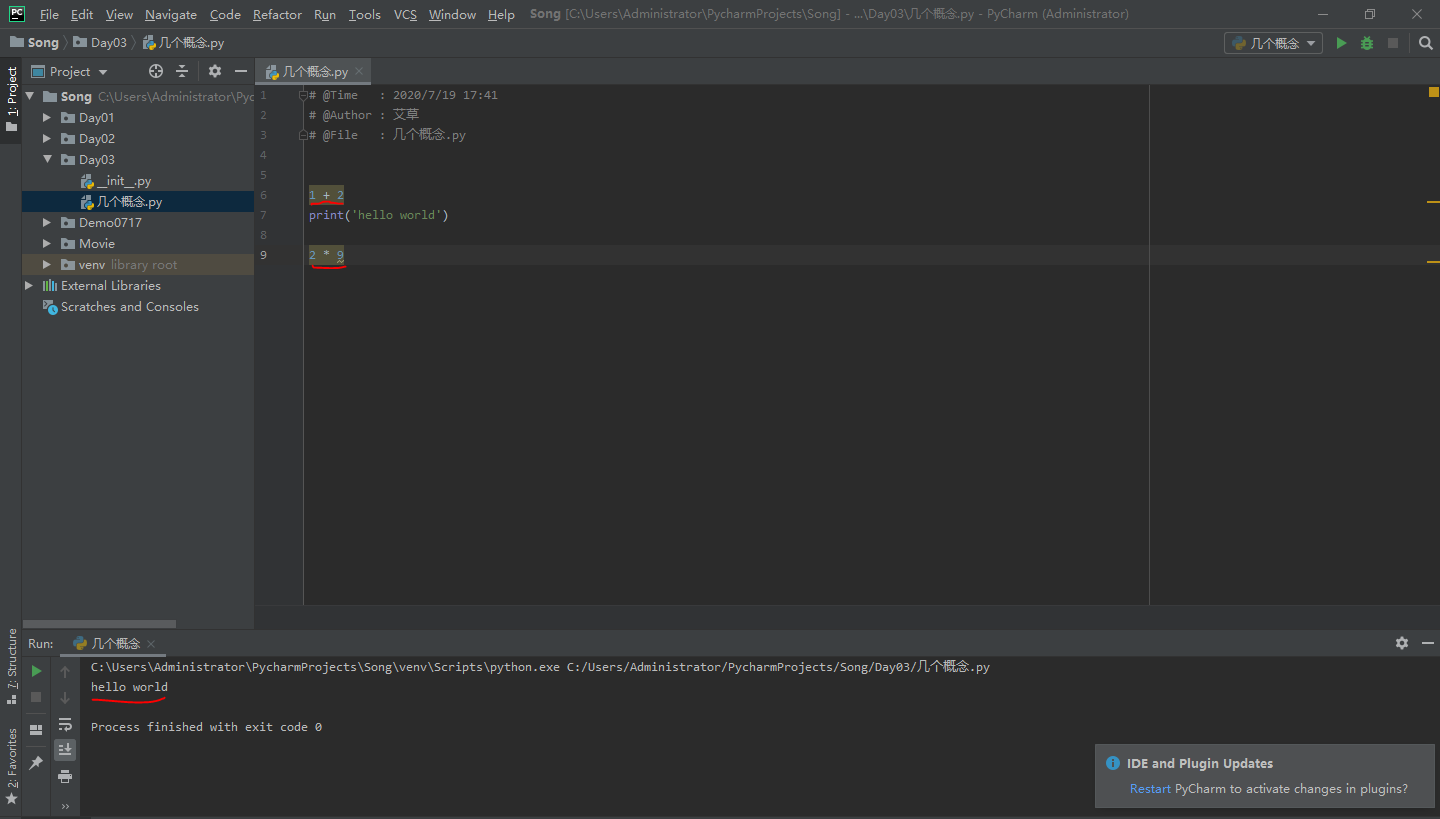Screen dimensions: 1440x819
Task: Click the up stack trace arrow
Action: [x=65, y=671]
